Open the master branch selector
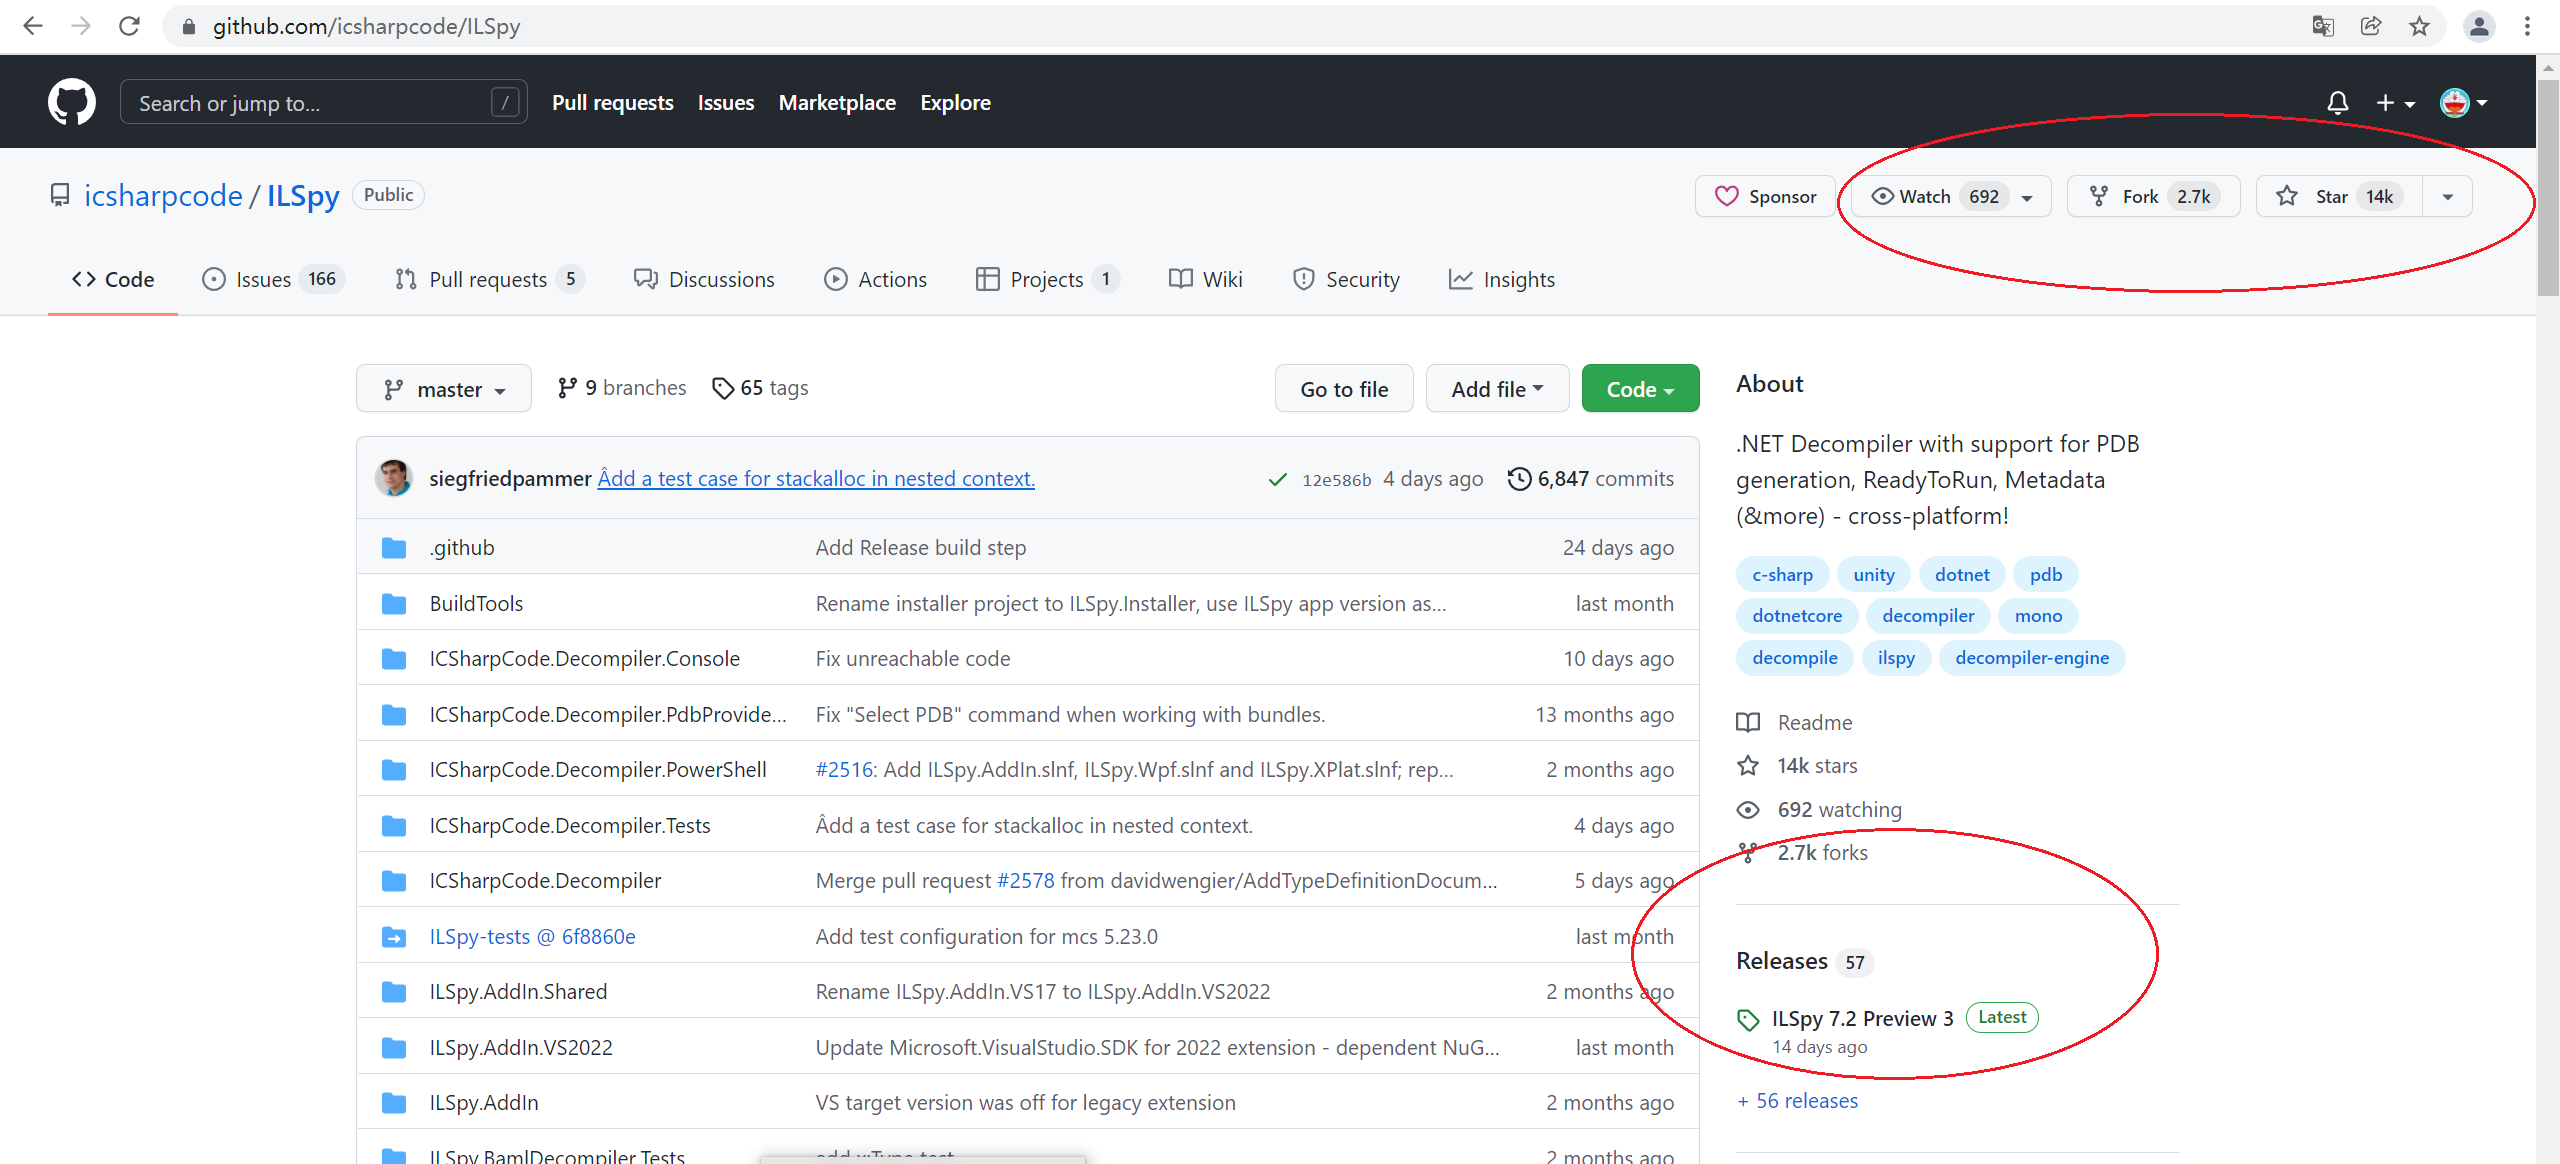This screenshot has width=2560, height=1164. pos(444,389)
